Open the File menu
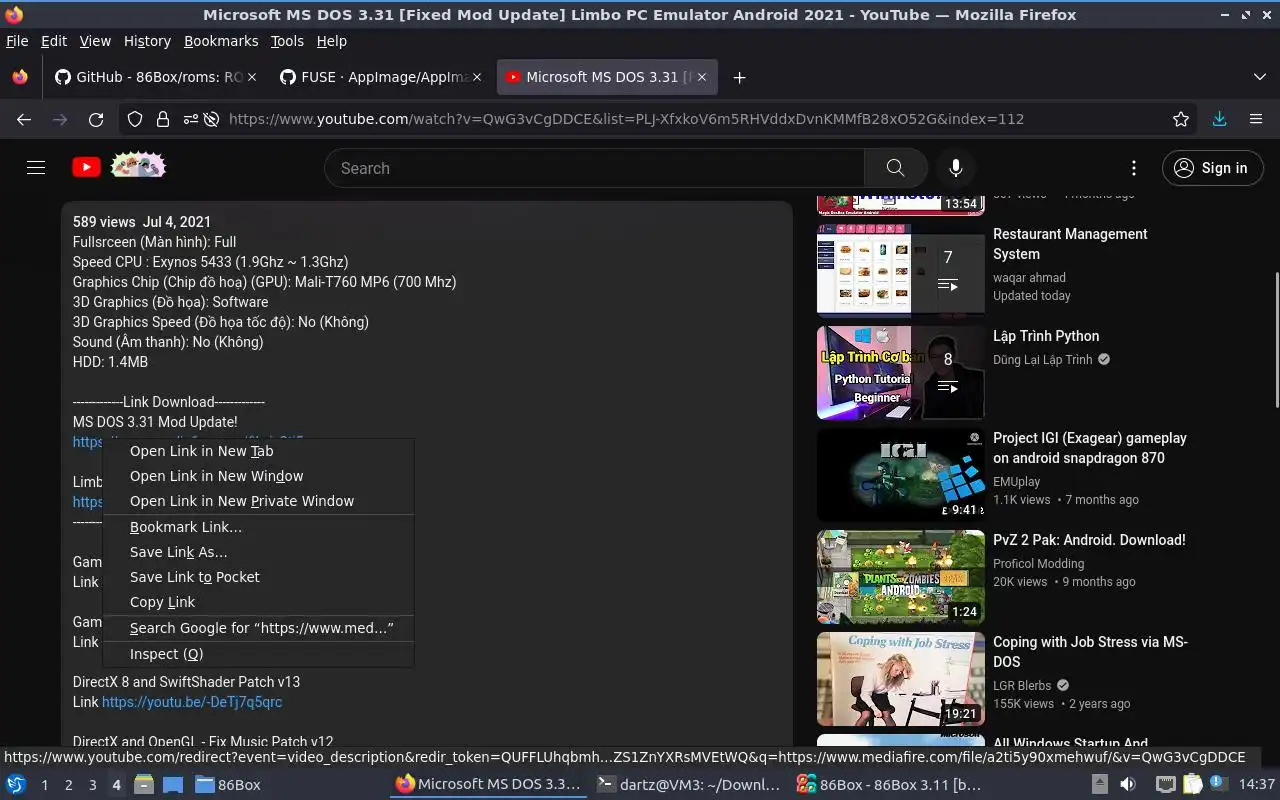Viewport: 1280px width, 800px height. (x=17, y=41)
